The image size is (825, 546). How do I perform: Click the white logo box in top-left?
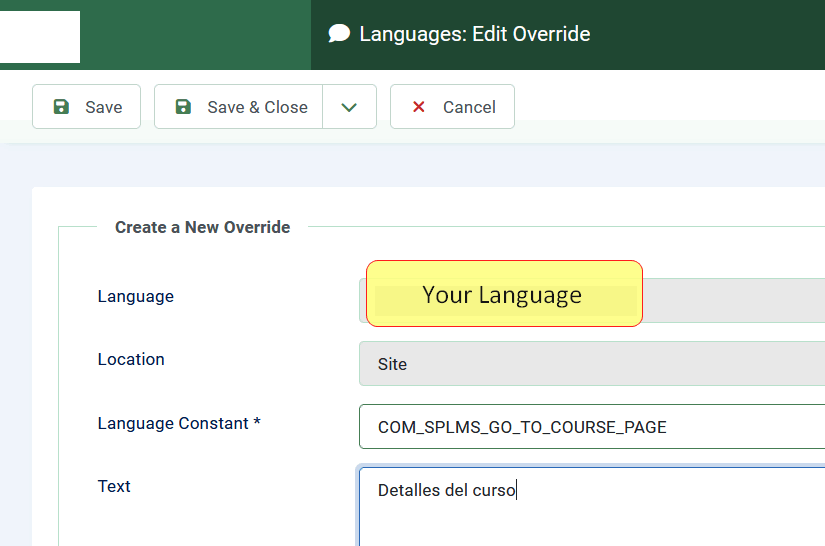tap(39, 37)
